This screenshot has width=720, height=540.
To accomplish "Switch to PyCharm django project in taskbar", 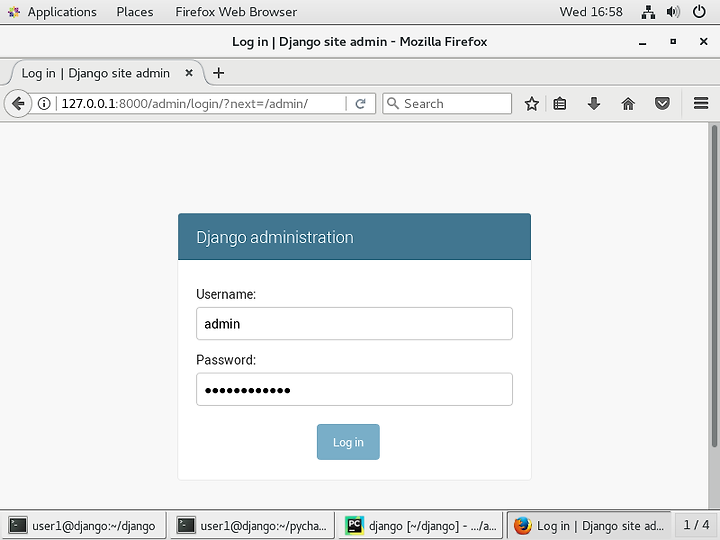I will tap(420, 525).
